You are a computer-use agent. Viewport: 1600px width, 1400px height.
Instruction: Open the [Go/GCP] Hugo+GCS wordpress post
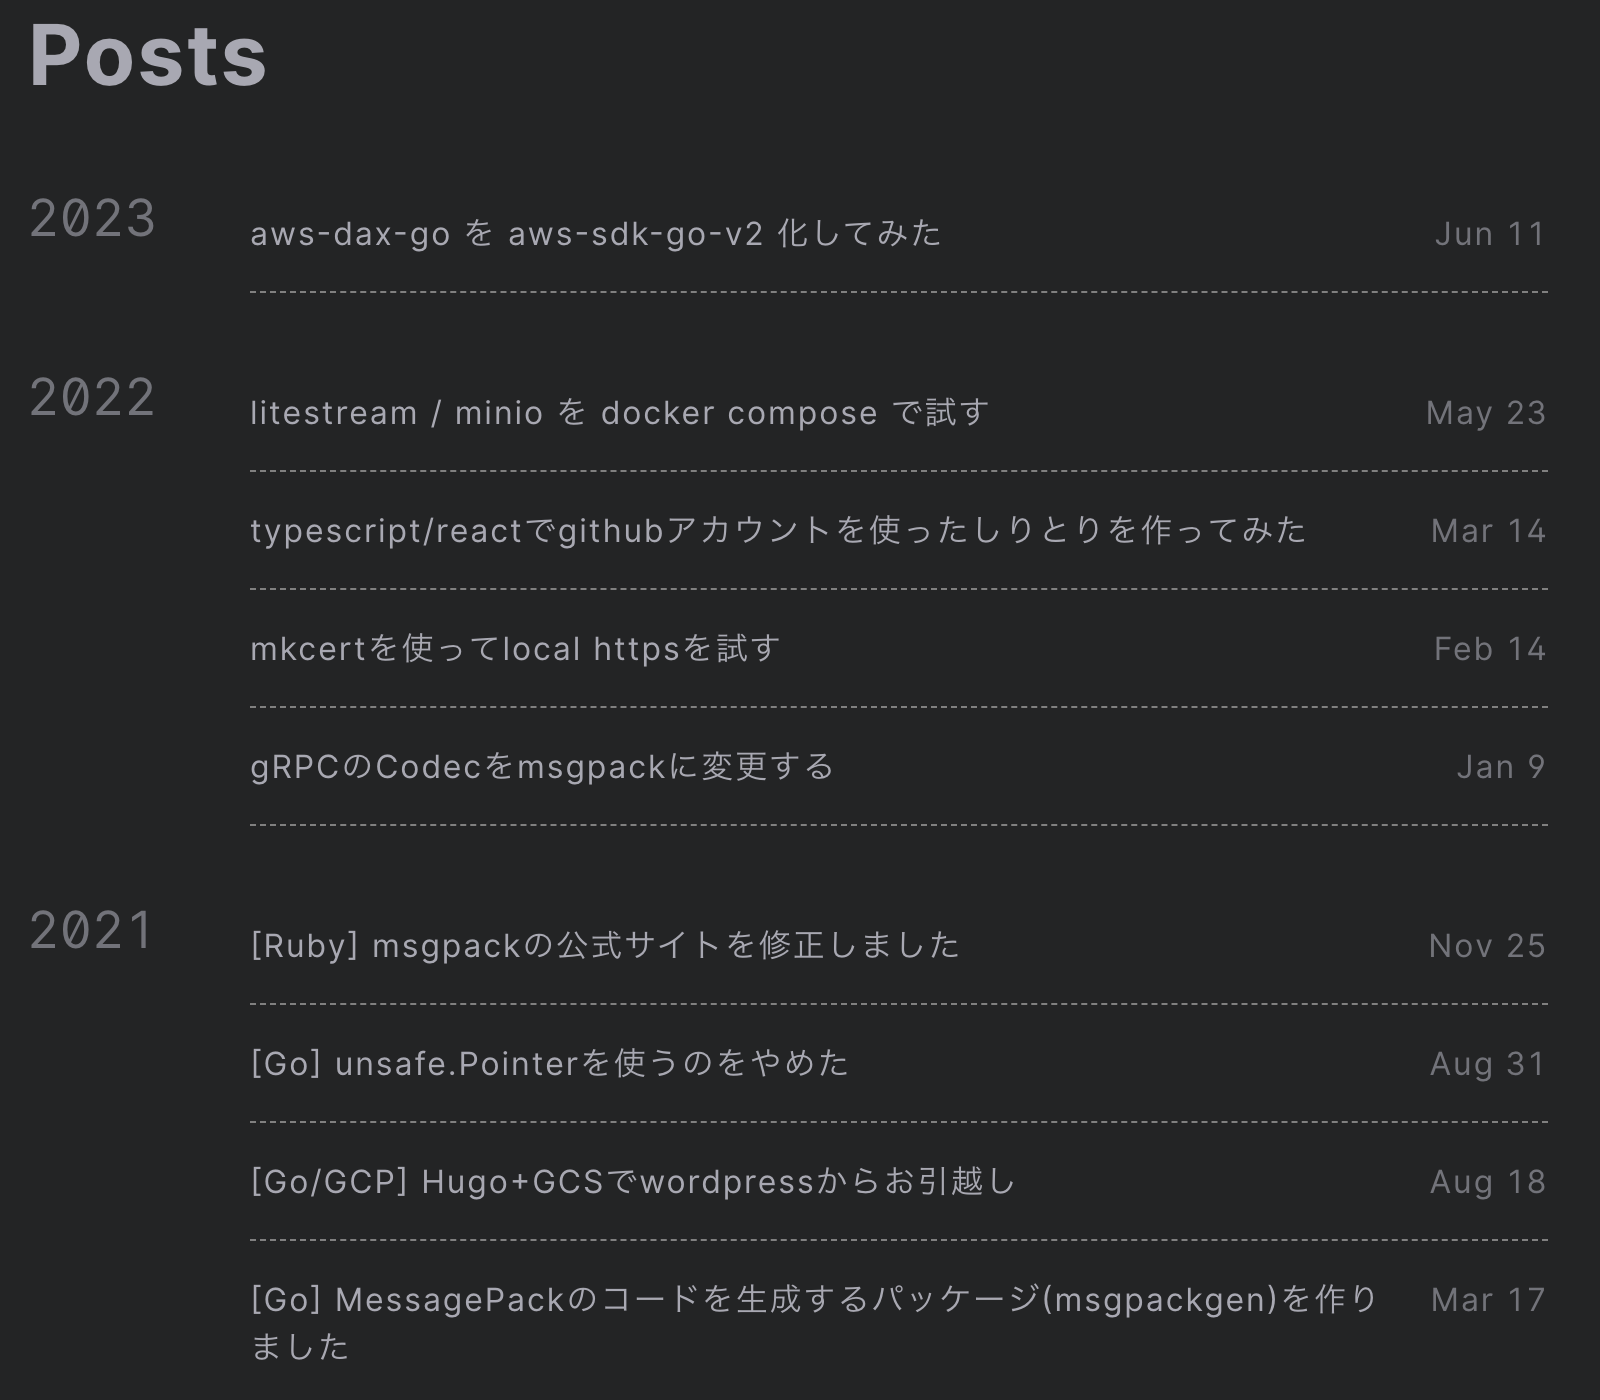point(633,1182)
